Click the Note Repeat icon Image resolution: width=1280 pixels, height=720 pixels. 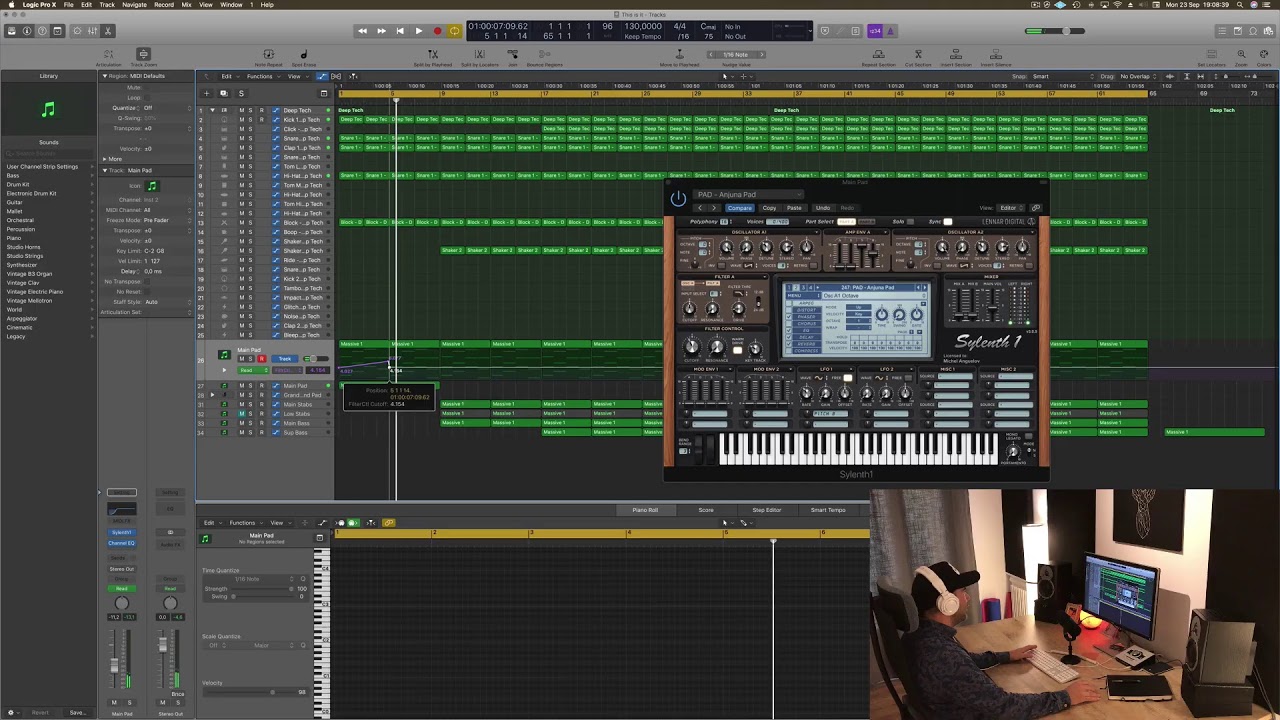click(x=268, y=55)
